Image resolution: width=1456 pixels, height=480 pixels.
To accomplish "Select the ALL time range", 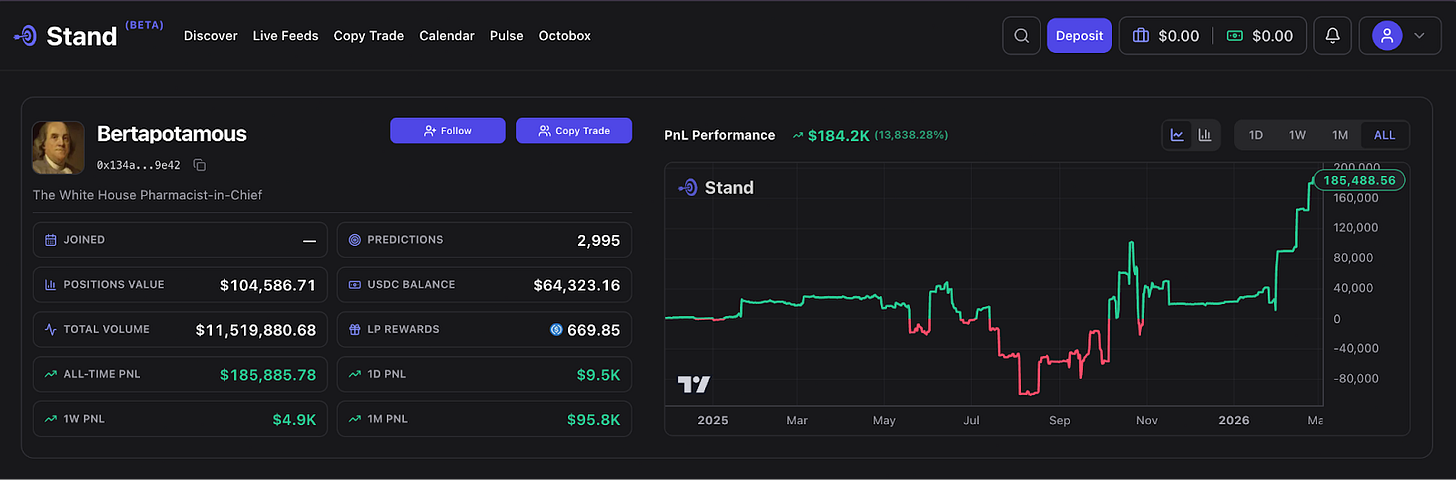I will pos(1385,135).
